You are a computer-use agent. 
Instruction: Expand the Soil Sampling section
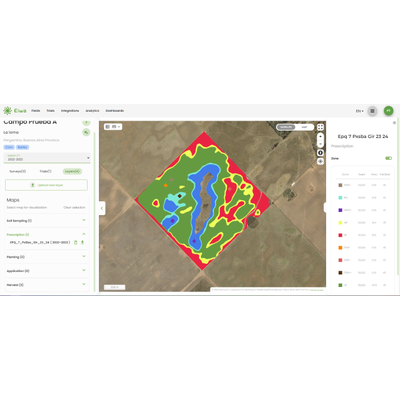tap(46, 221)
